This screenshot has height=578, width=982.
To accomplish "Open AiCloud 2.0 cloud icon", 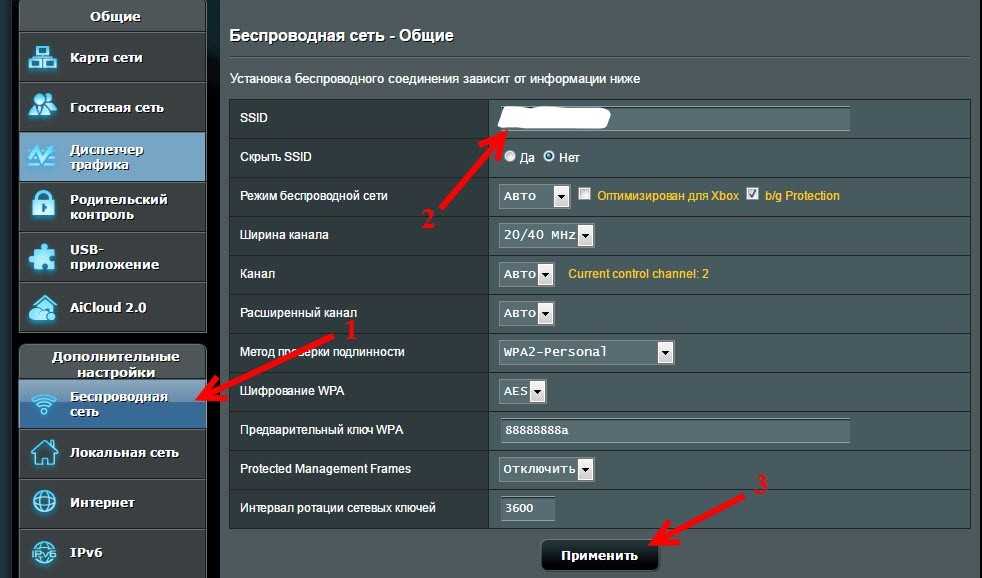I will [x=43, y=307].
